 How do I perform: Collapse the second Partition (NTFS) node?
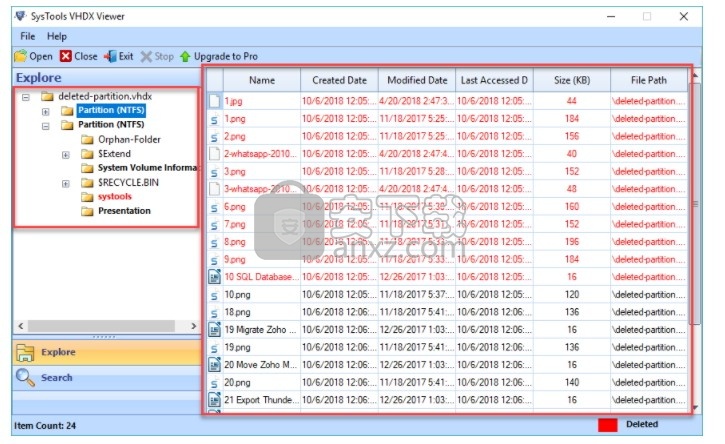(45, 126)
